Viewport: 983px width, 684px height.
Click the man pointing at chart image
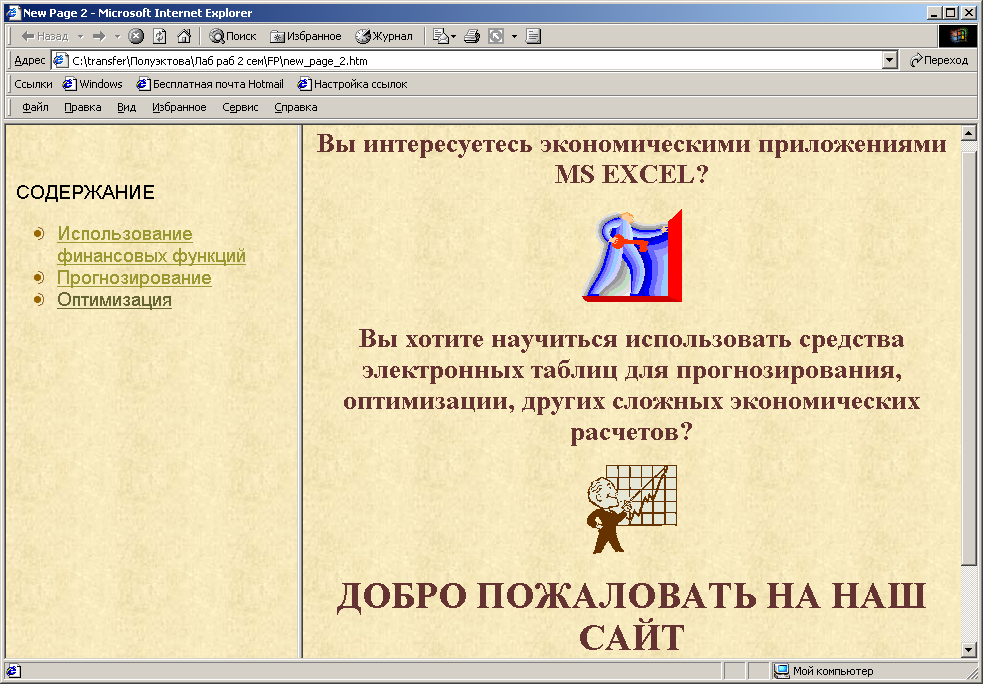point(632,509)
